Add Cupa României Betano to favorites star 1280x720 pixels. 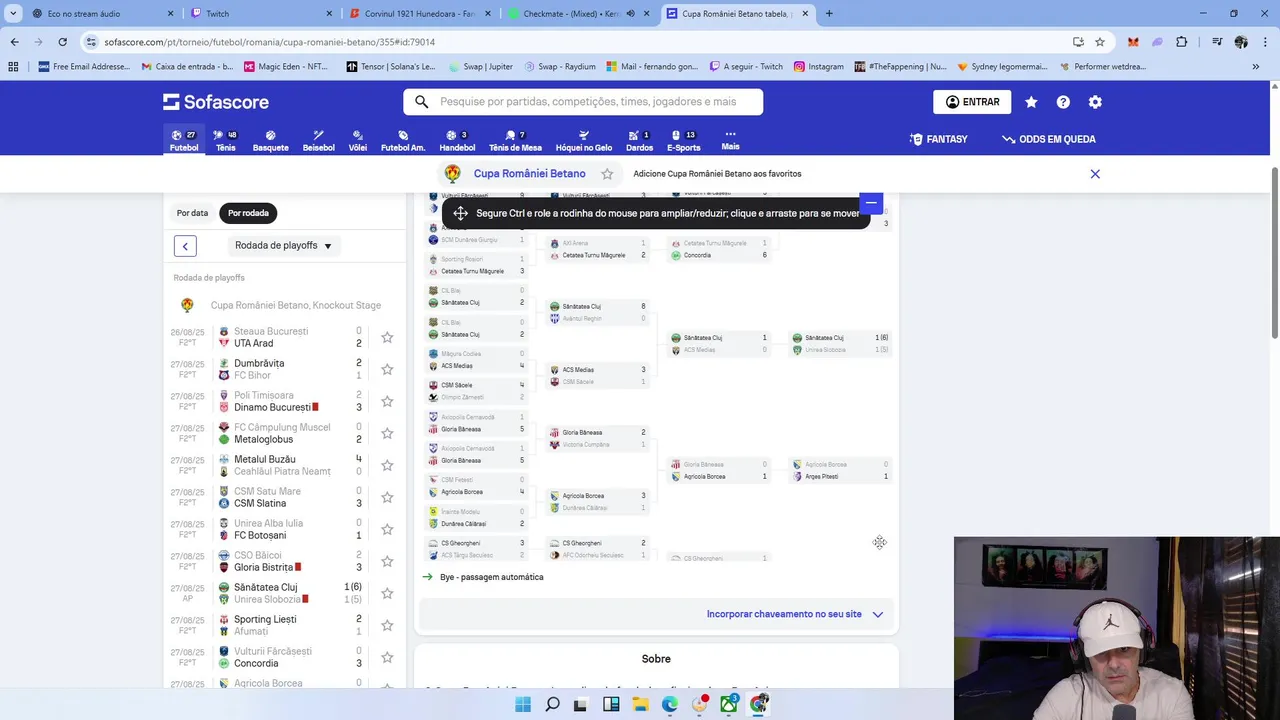tap(607, 174)
